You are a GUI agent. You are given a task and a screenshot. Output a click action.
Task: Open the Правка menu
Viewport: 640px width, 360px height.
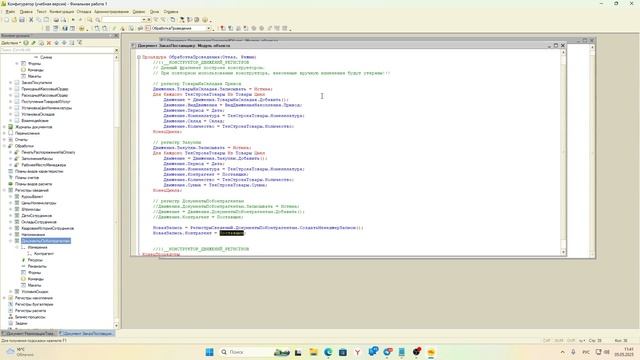tap(26, 12)
